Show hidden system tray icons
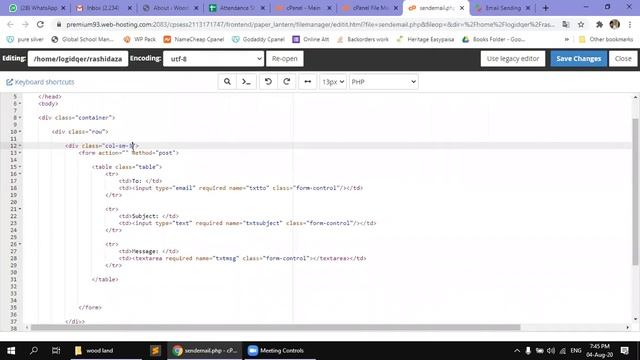640x360 pixels. pos(517,351)
